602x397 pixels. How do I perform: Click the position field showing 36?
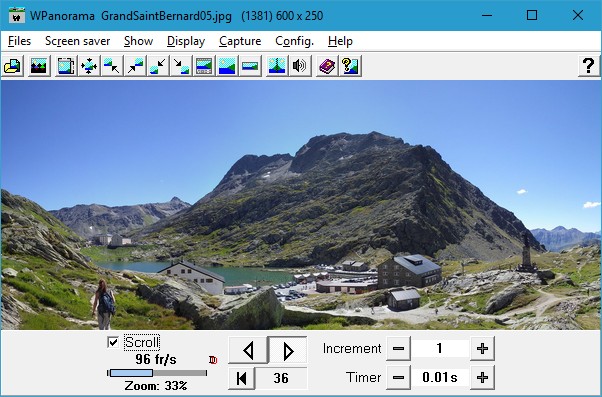(281, 378)
